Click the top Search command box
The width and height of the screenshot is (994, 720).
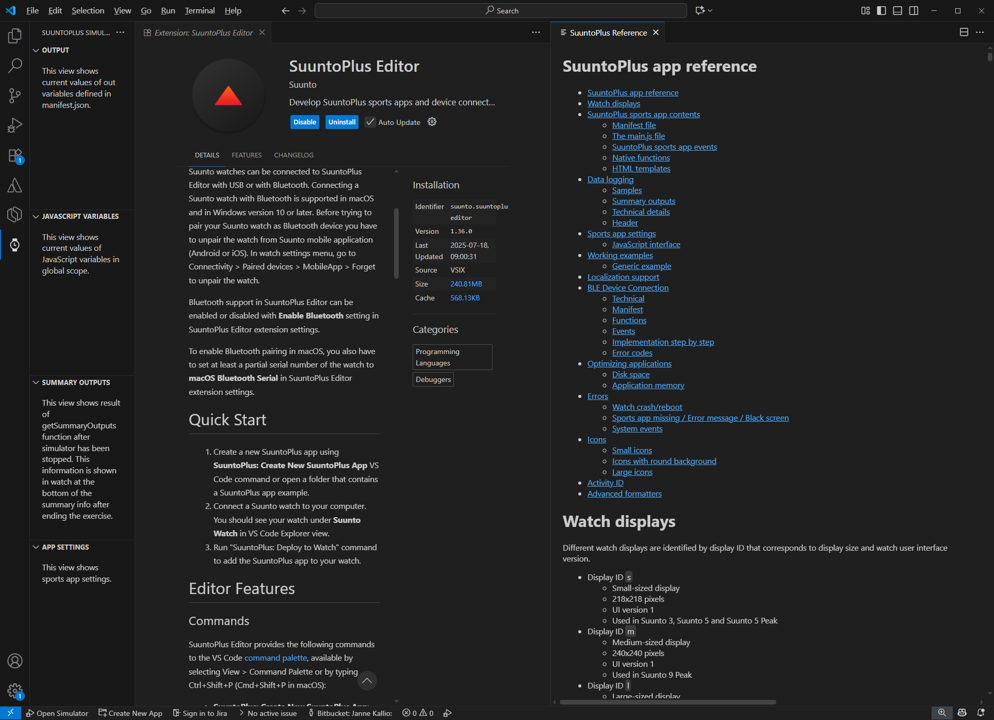coord(500,11)
